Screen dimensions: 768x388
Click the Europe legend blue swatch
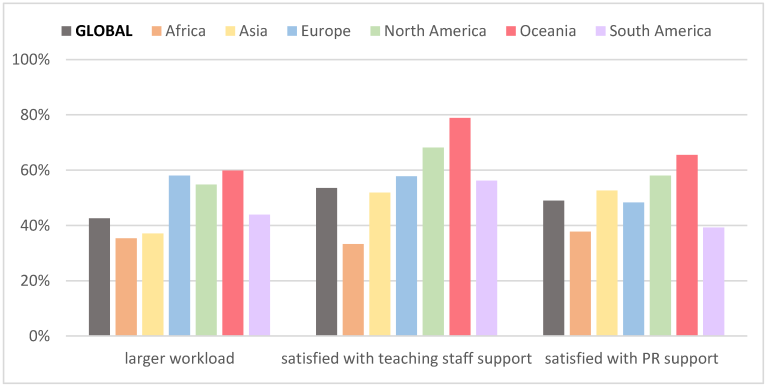pyautogui.click(x=291, y=31)
